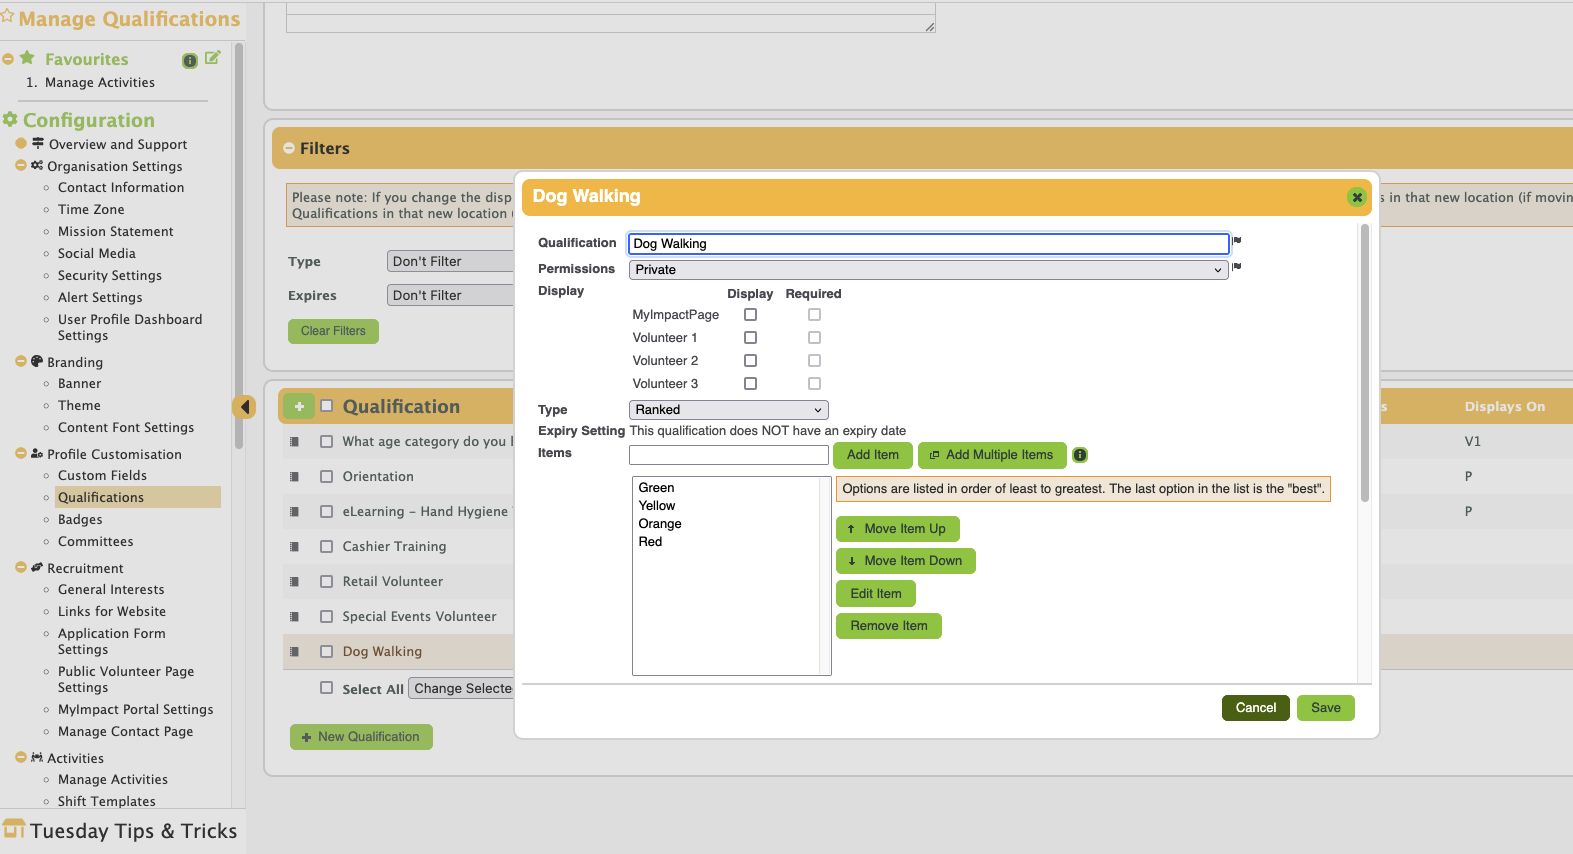This screenshot has height=854, width=1573.
Task: Click the green plus icon in Qualification header
Action: (x=298, y=406)
